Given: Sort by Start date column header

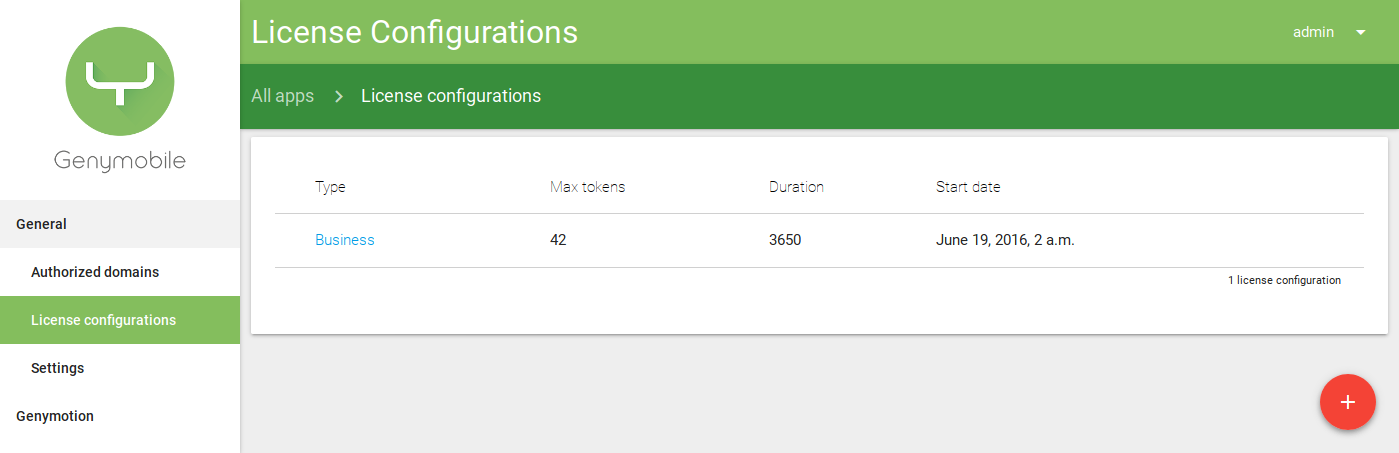Looking at the screenshot, I should pos(968,187).
